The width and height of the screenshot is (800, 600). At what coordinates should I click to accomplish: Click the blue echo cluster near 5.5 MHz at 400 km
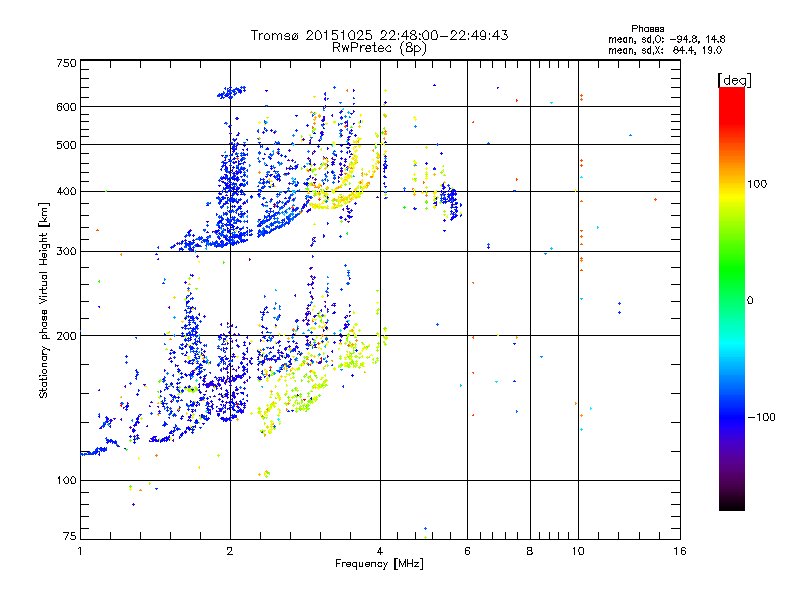pyautogui.click(x=451, y=202)
